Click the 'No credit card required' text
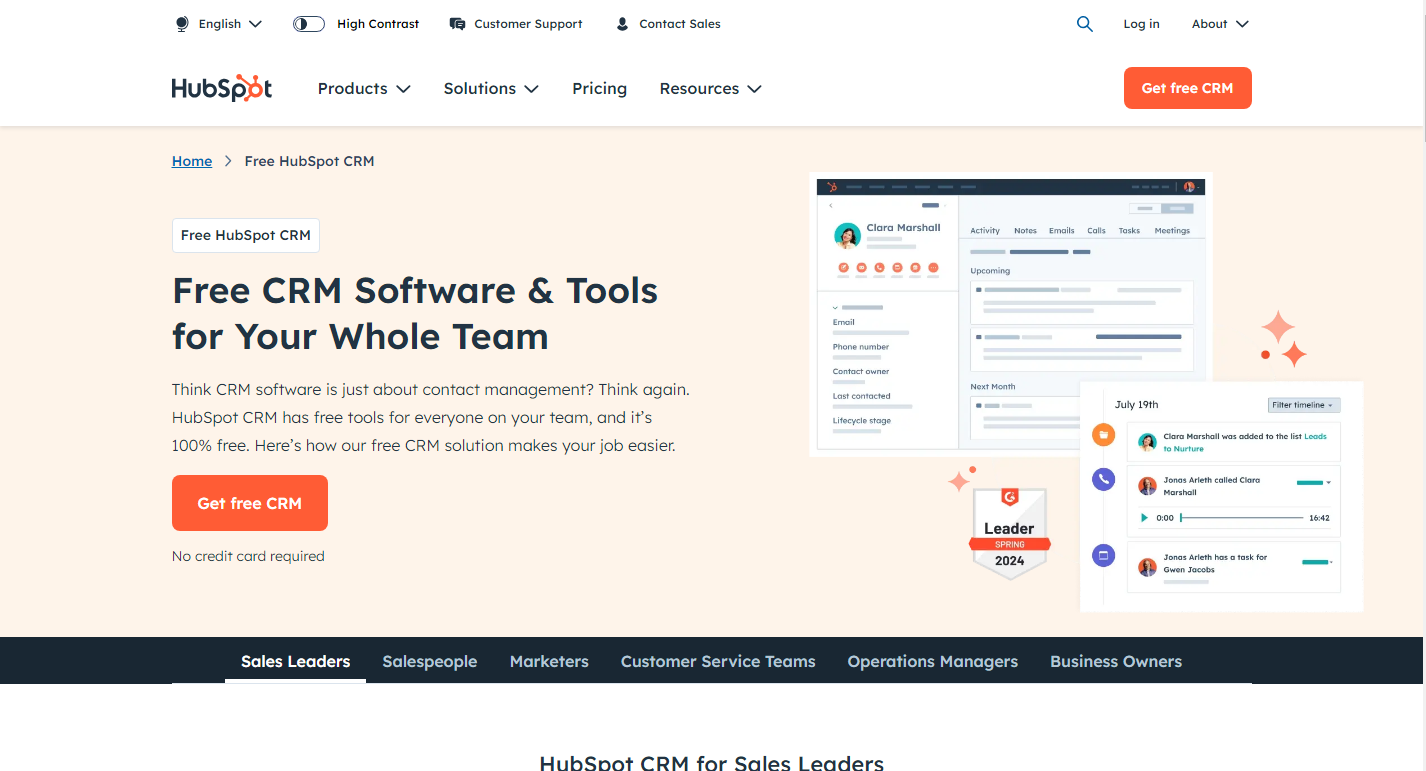This screenshot has width=1426, height=771. click(248, 556)
